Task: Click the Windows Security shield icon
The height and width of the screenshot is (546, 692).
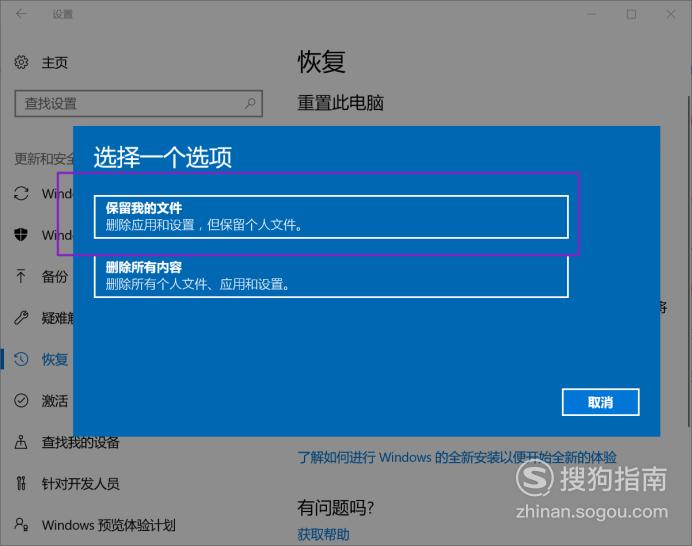Action: point(21,234)
